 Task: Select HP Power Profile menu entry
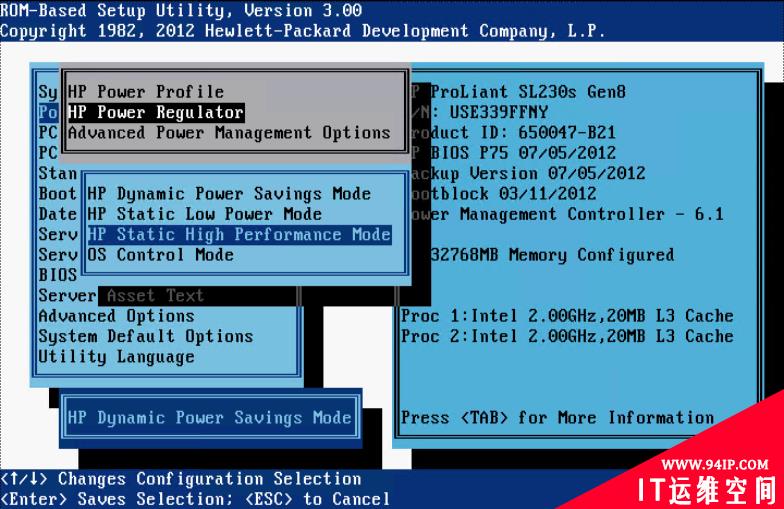[146, 92]
